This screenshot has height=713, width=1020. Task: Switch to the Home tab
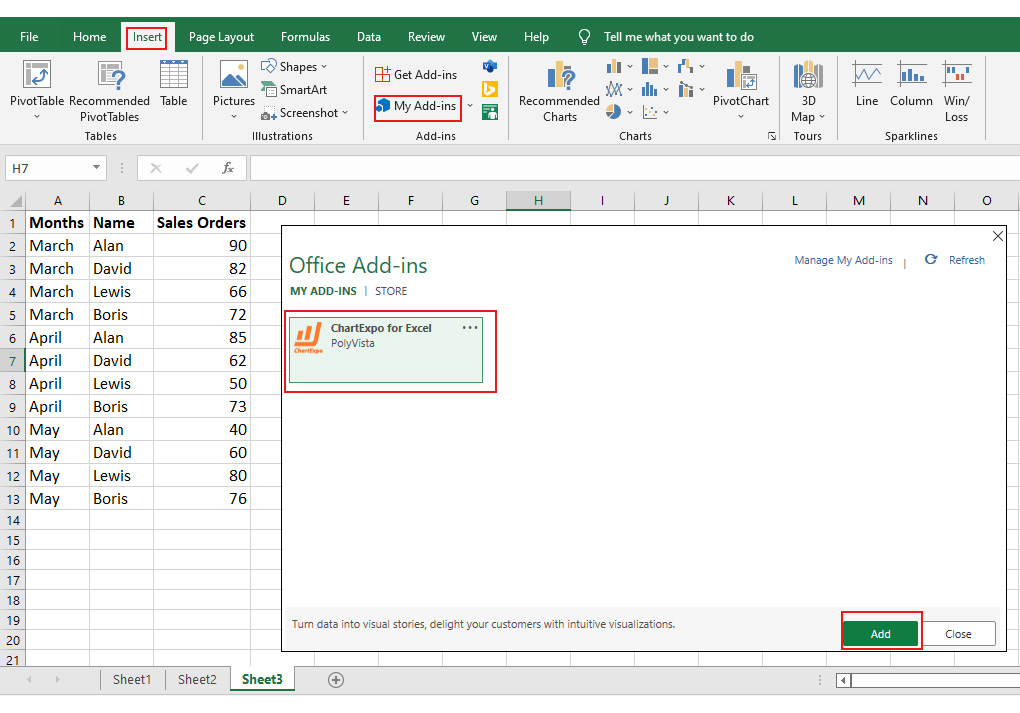[90, 37]
